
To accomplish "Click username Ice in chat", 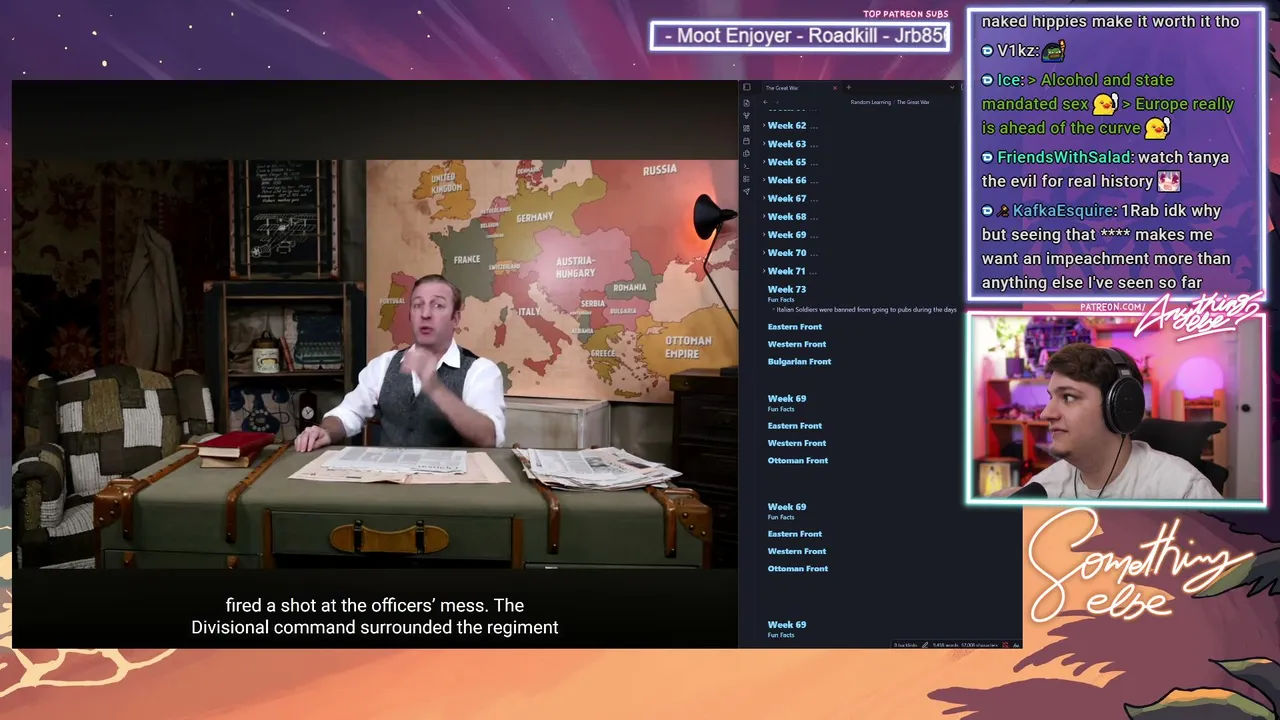I will (x=1010, y=80).
